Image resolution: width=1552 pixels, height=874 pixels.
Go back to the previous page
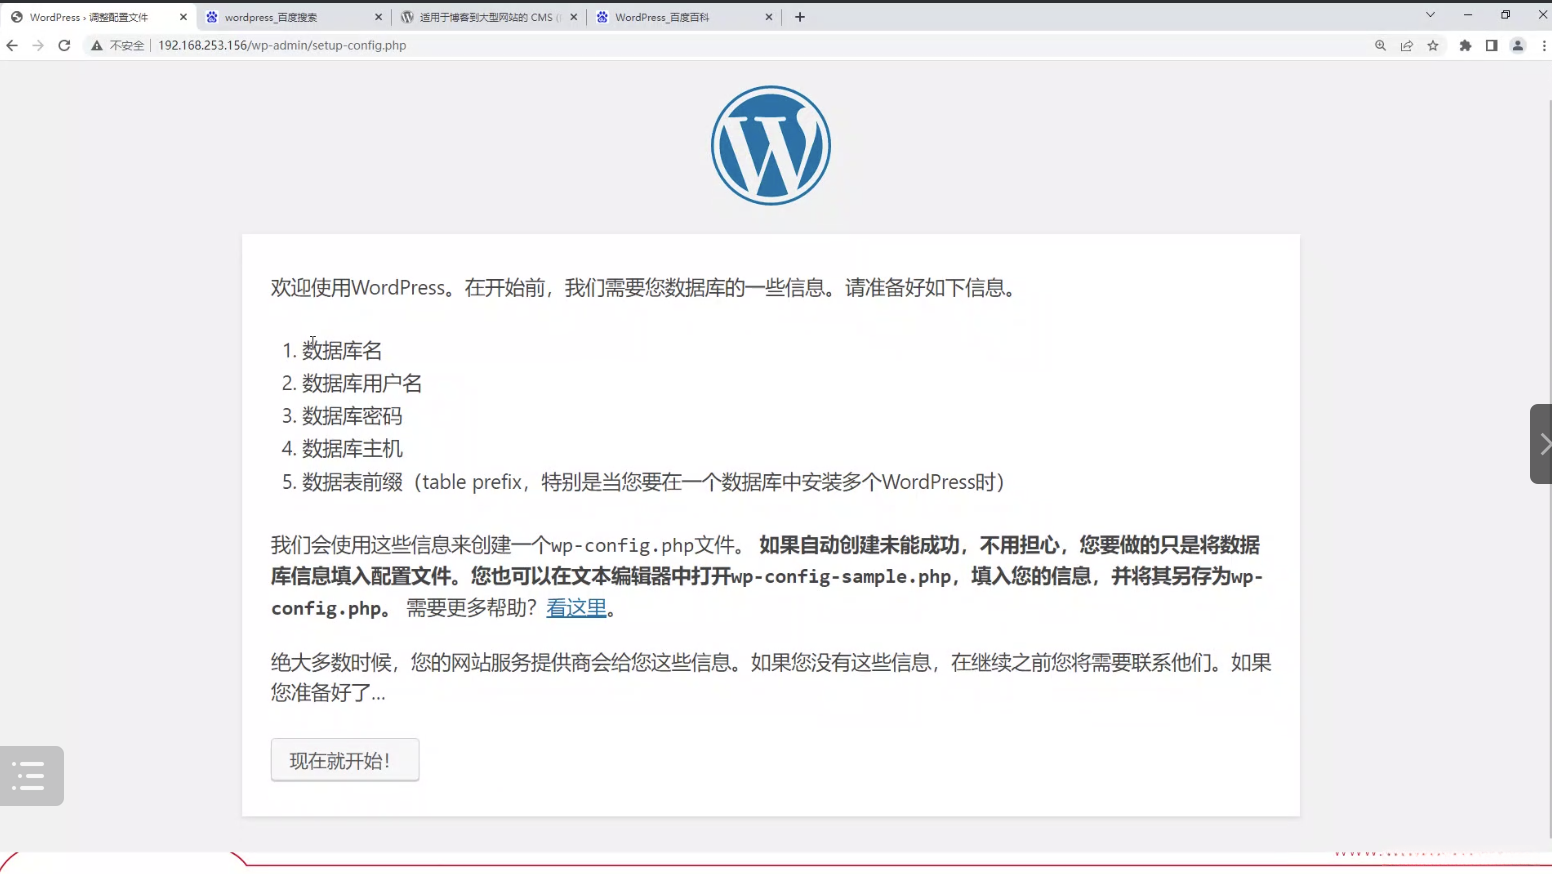click(12, 45)
